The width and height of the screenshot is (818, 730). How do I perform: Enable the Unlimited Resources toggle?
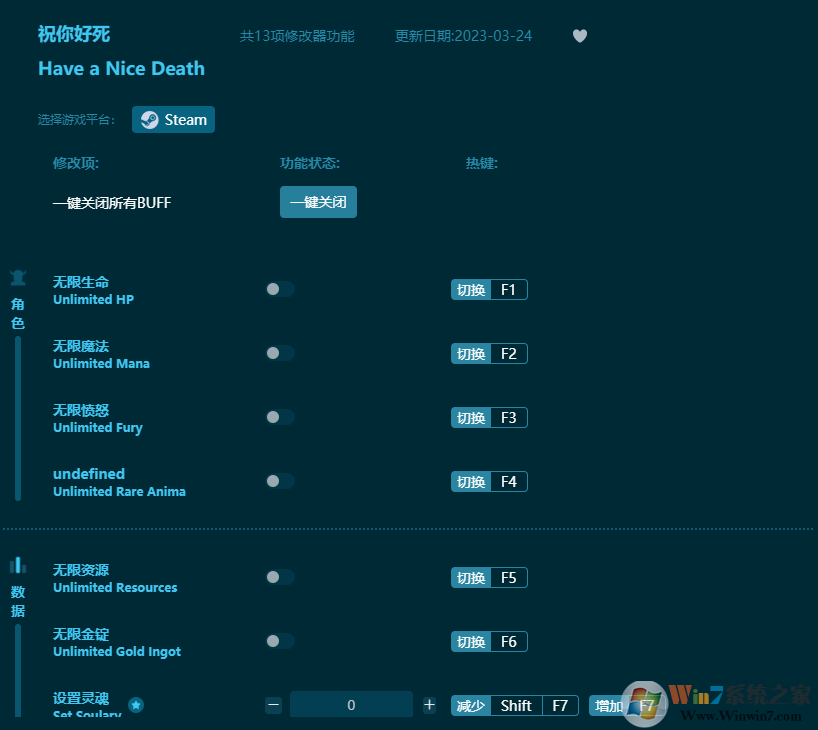[x=280, y=577]
